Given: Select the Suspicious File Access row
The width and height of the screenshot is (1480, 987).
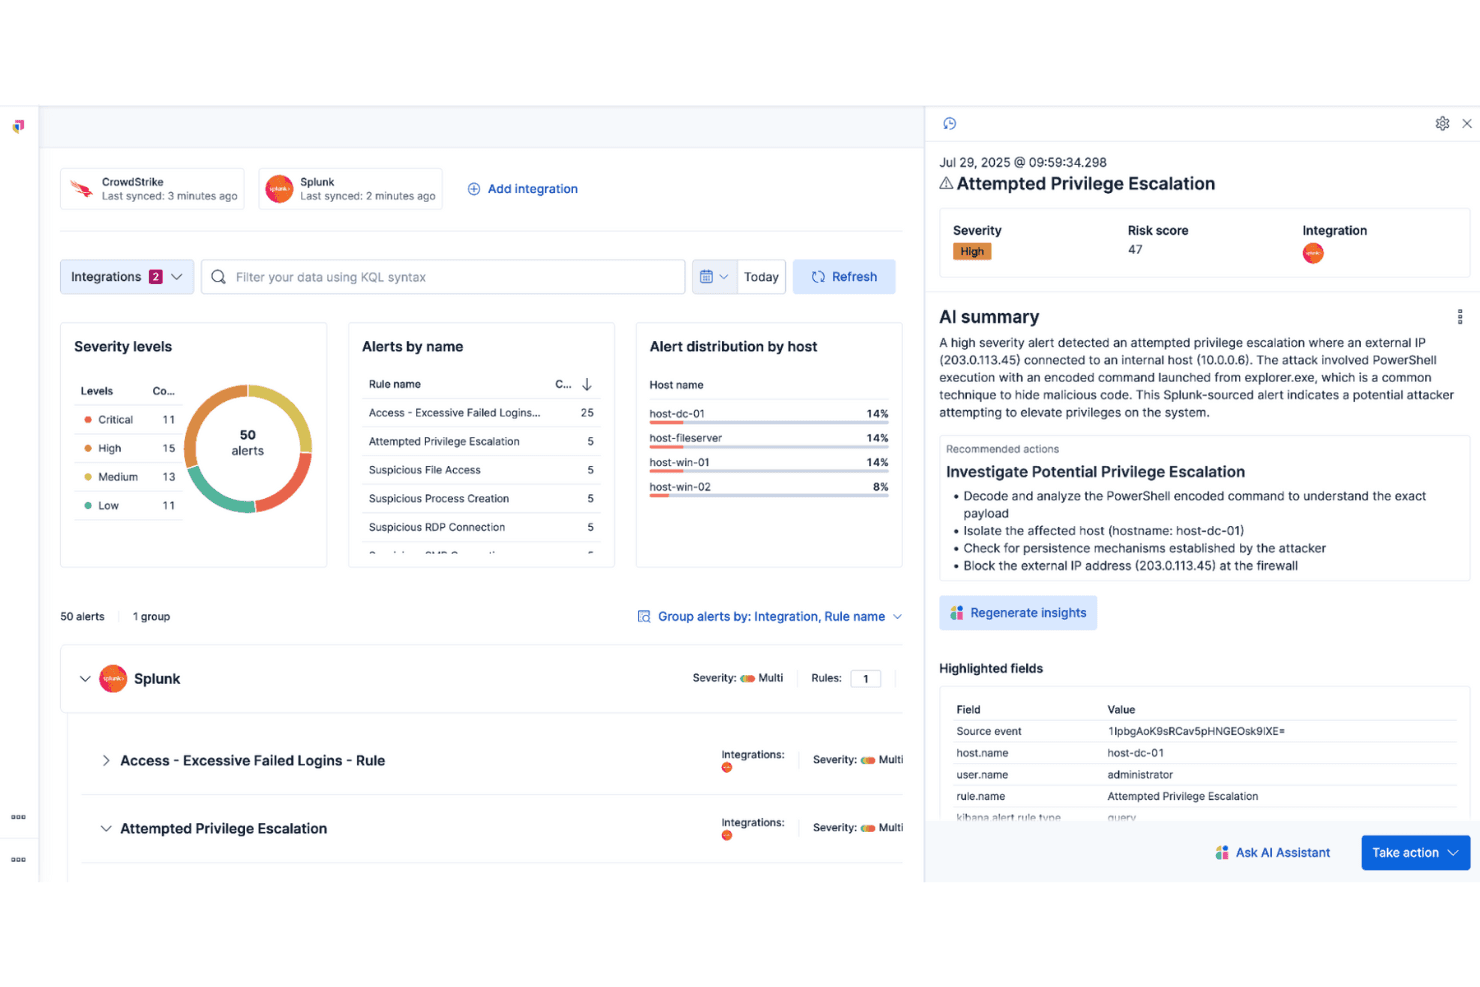Looking at the screenshot, I should click(x=481, y=470).
